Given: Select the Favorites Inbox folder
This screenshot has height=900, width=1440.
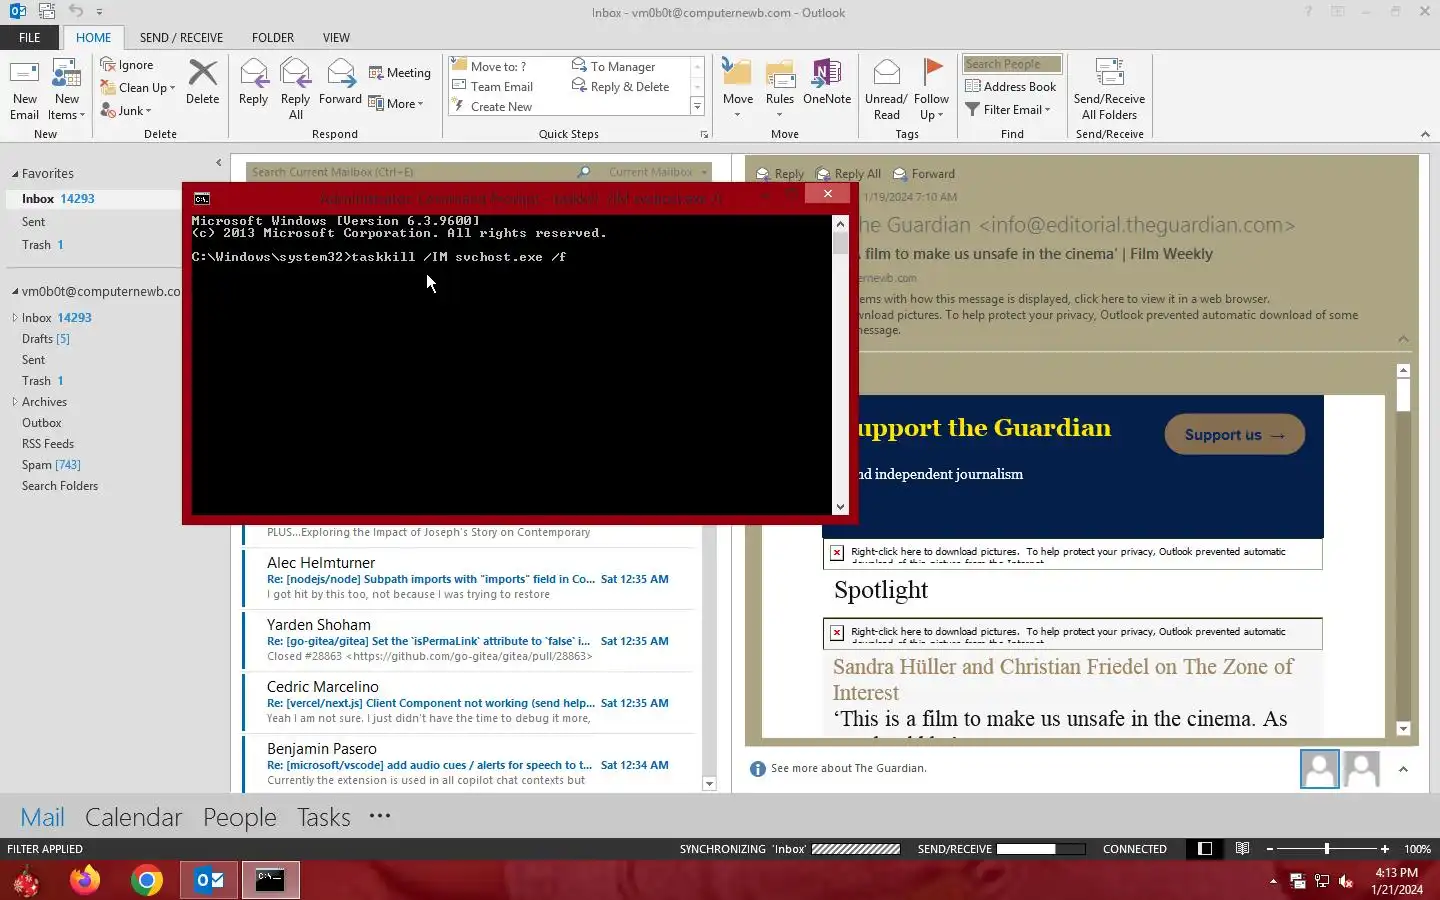Looking at the screenshot, I should pyautogui.click(x=95, y=199).
